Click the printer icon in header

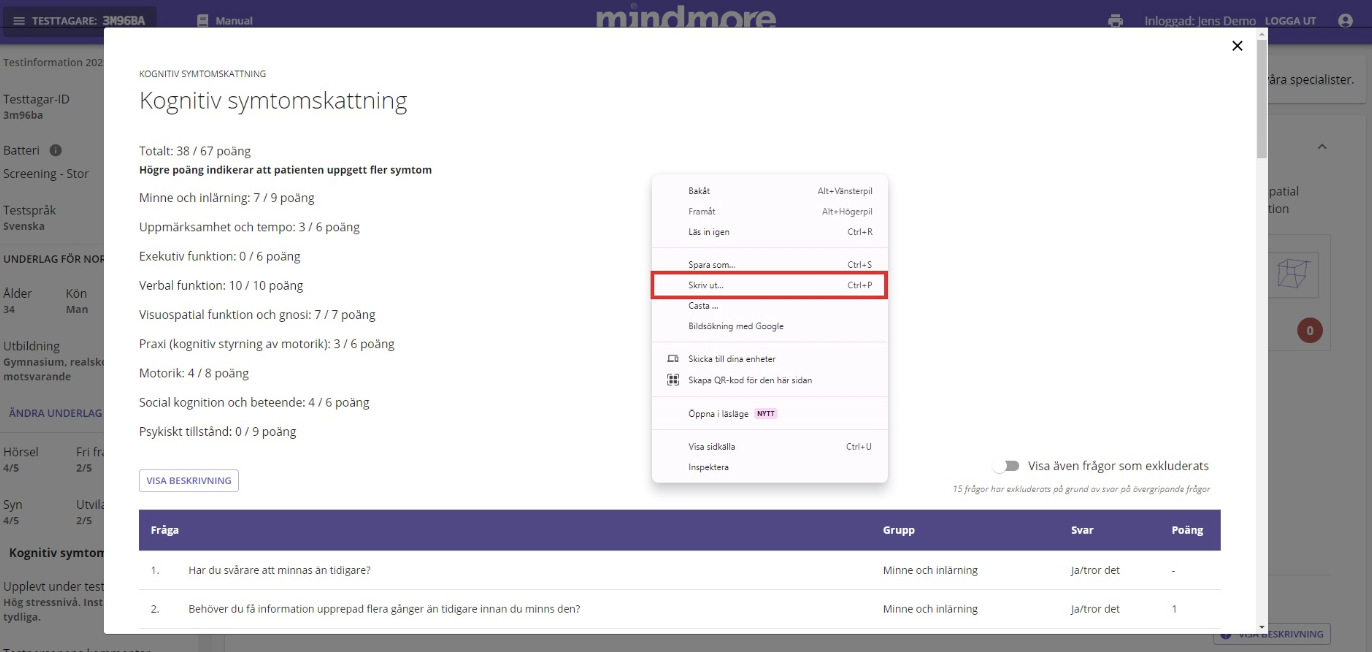tap(1115, 21)
